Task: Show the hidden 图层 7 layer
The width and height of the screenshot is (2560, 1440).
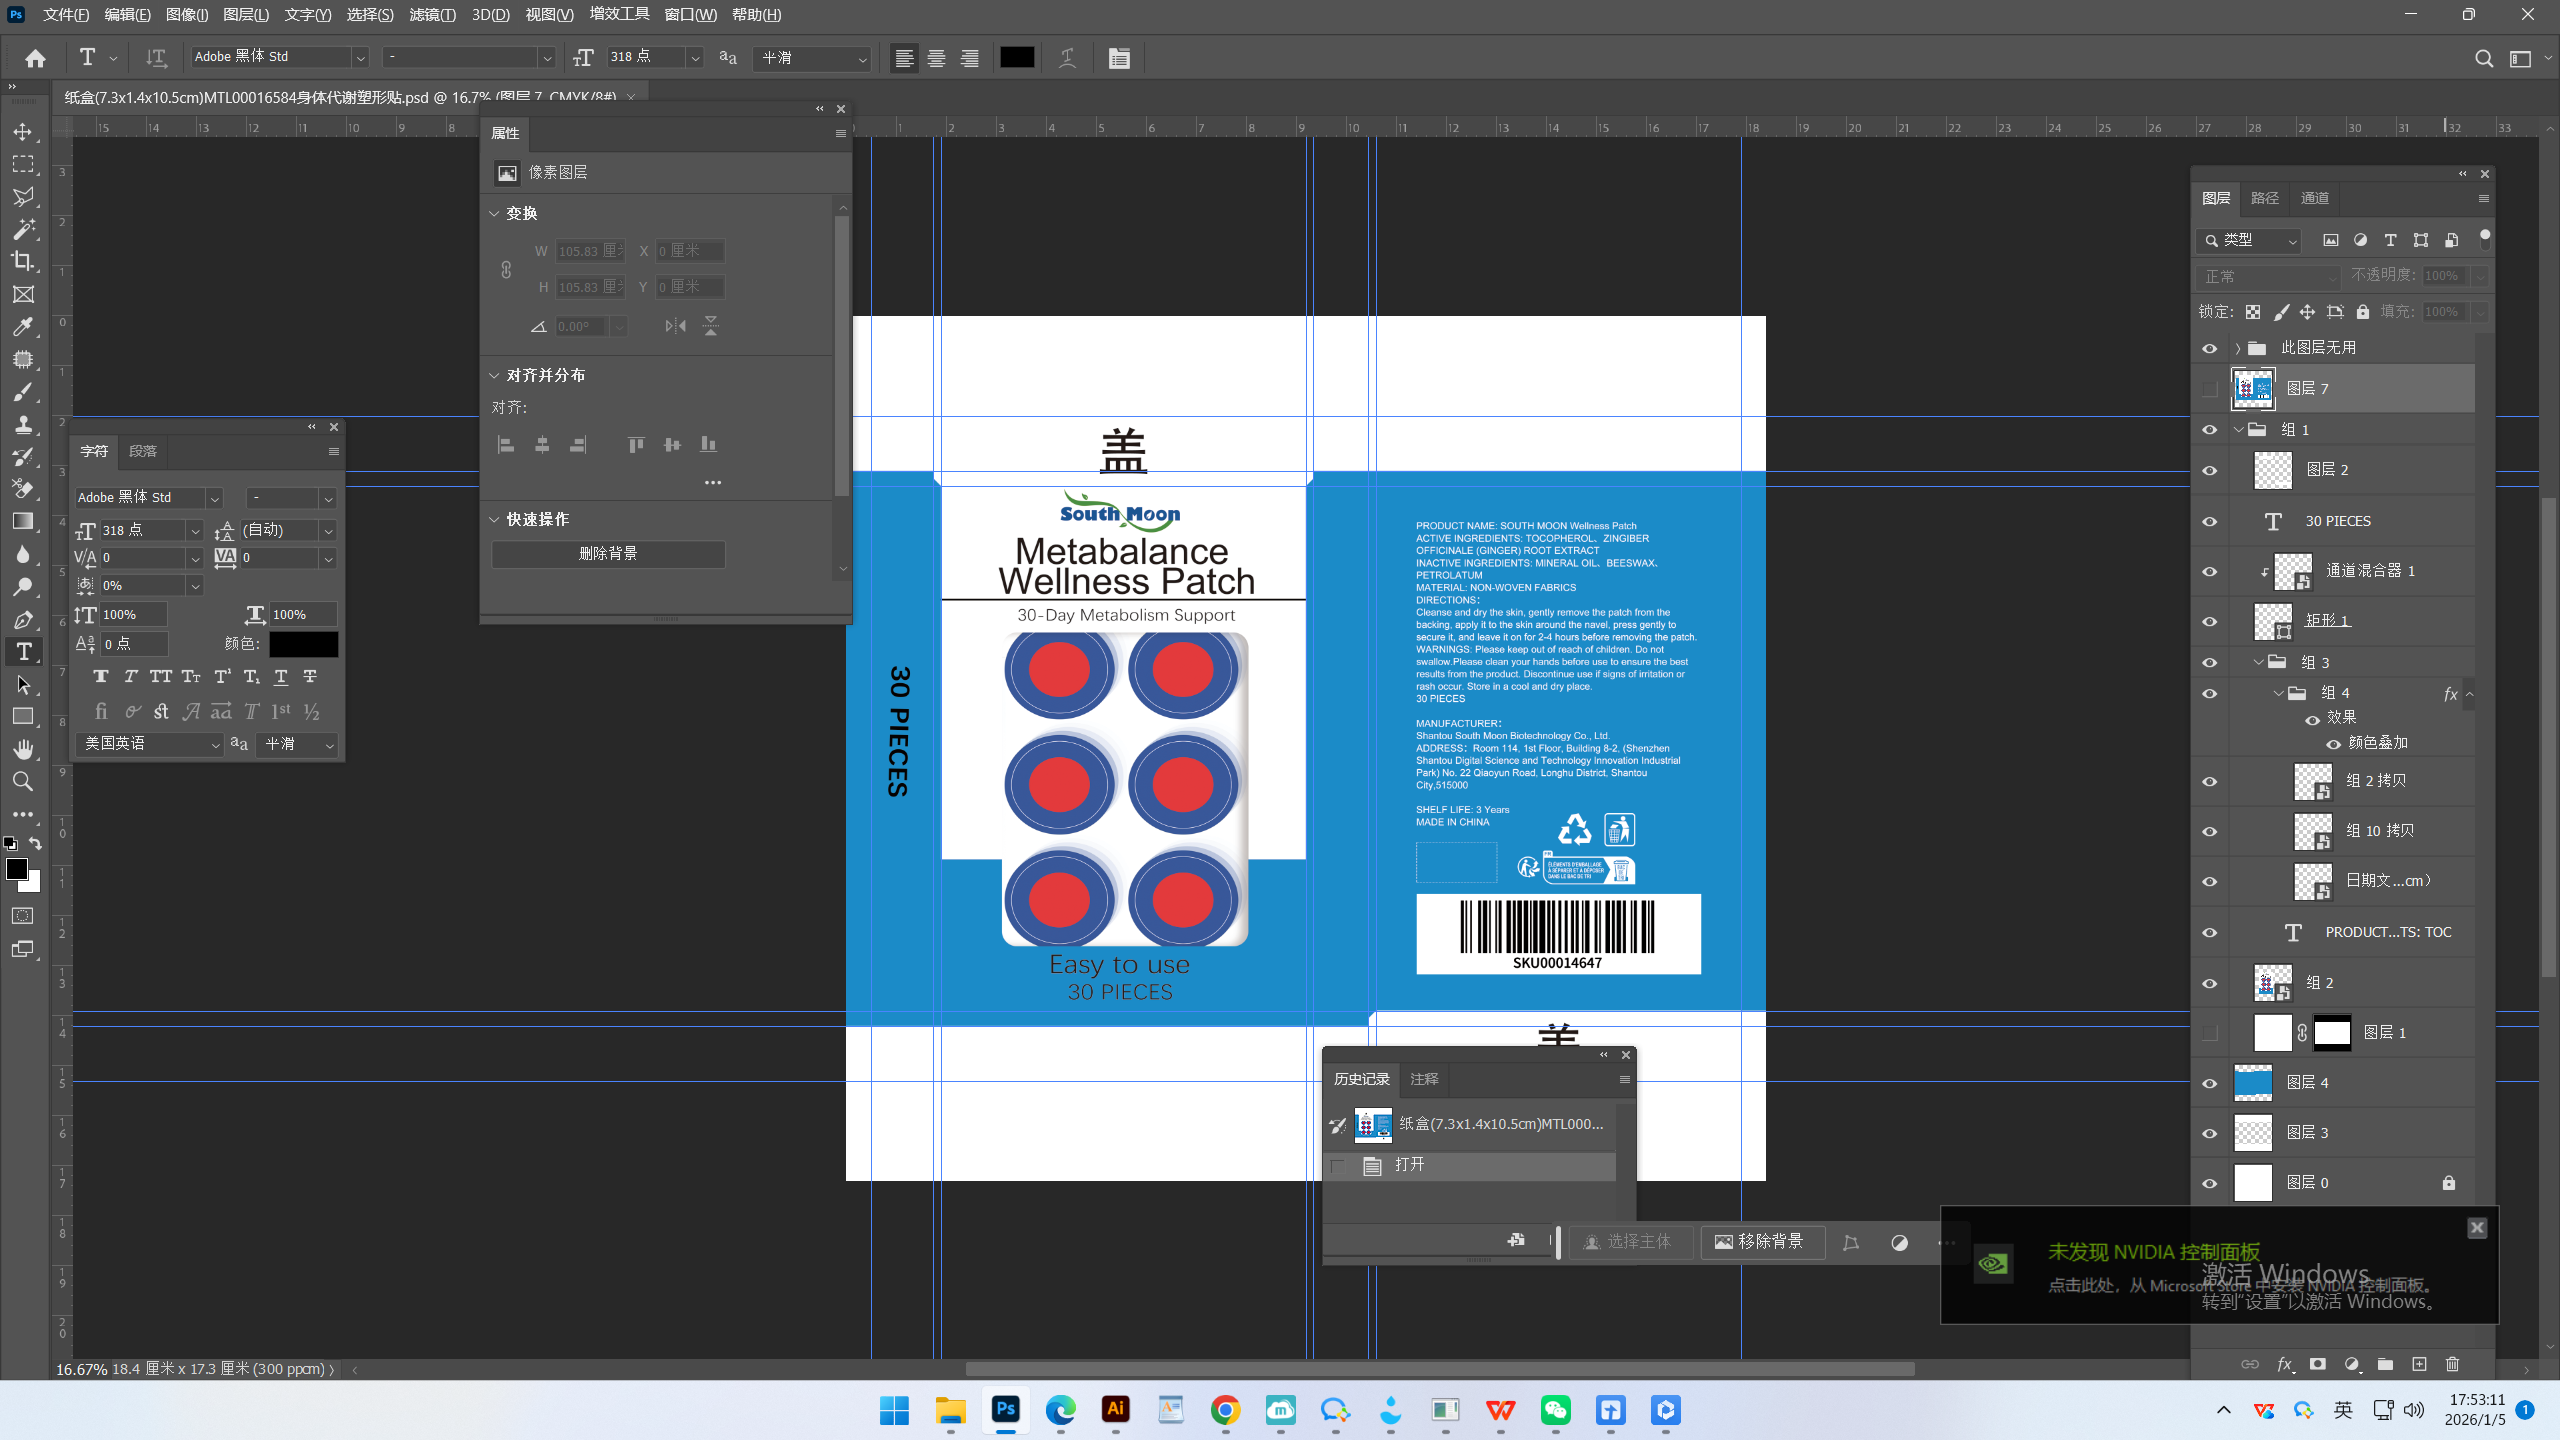Action: [2210, 389]
